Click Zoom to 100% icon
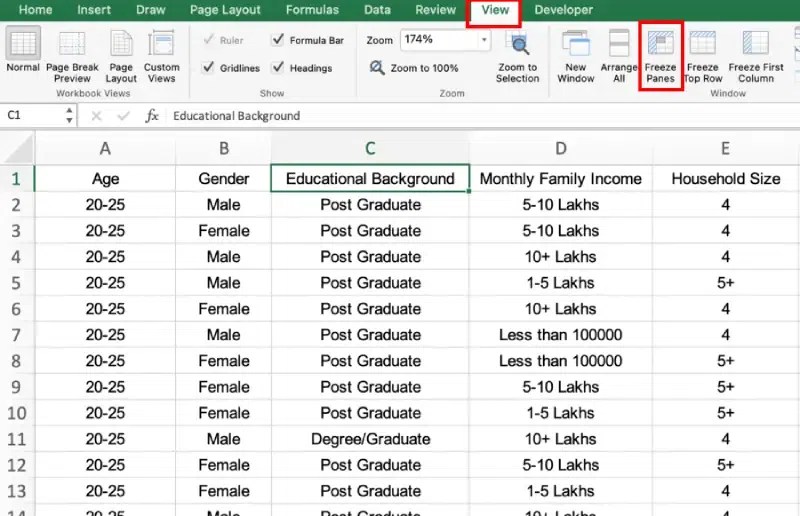Image resolution: width=800 pixels, height=516 pixels. [x=377, y=67]
